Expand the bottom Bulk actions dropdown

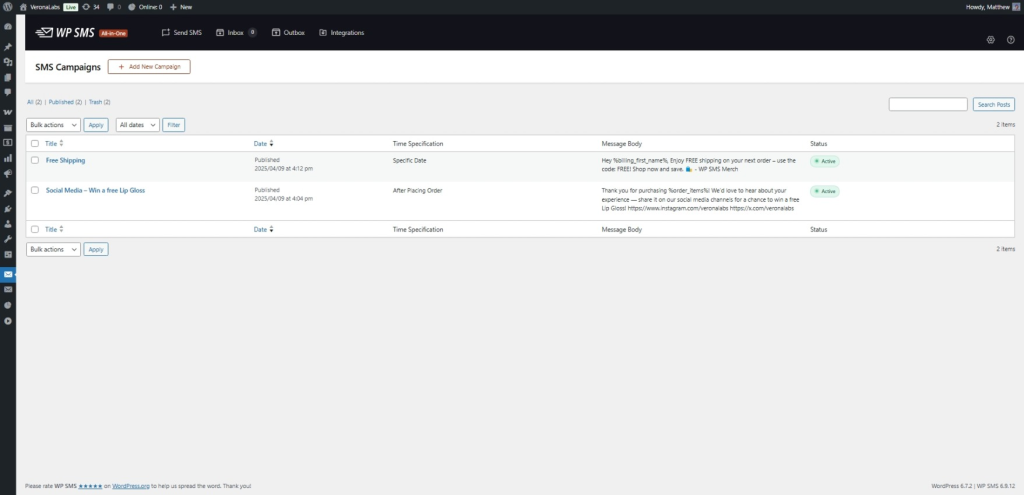click(53, 249)
